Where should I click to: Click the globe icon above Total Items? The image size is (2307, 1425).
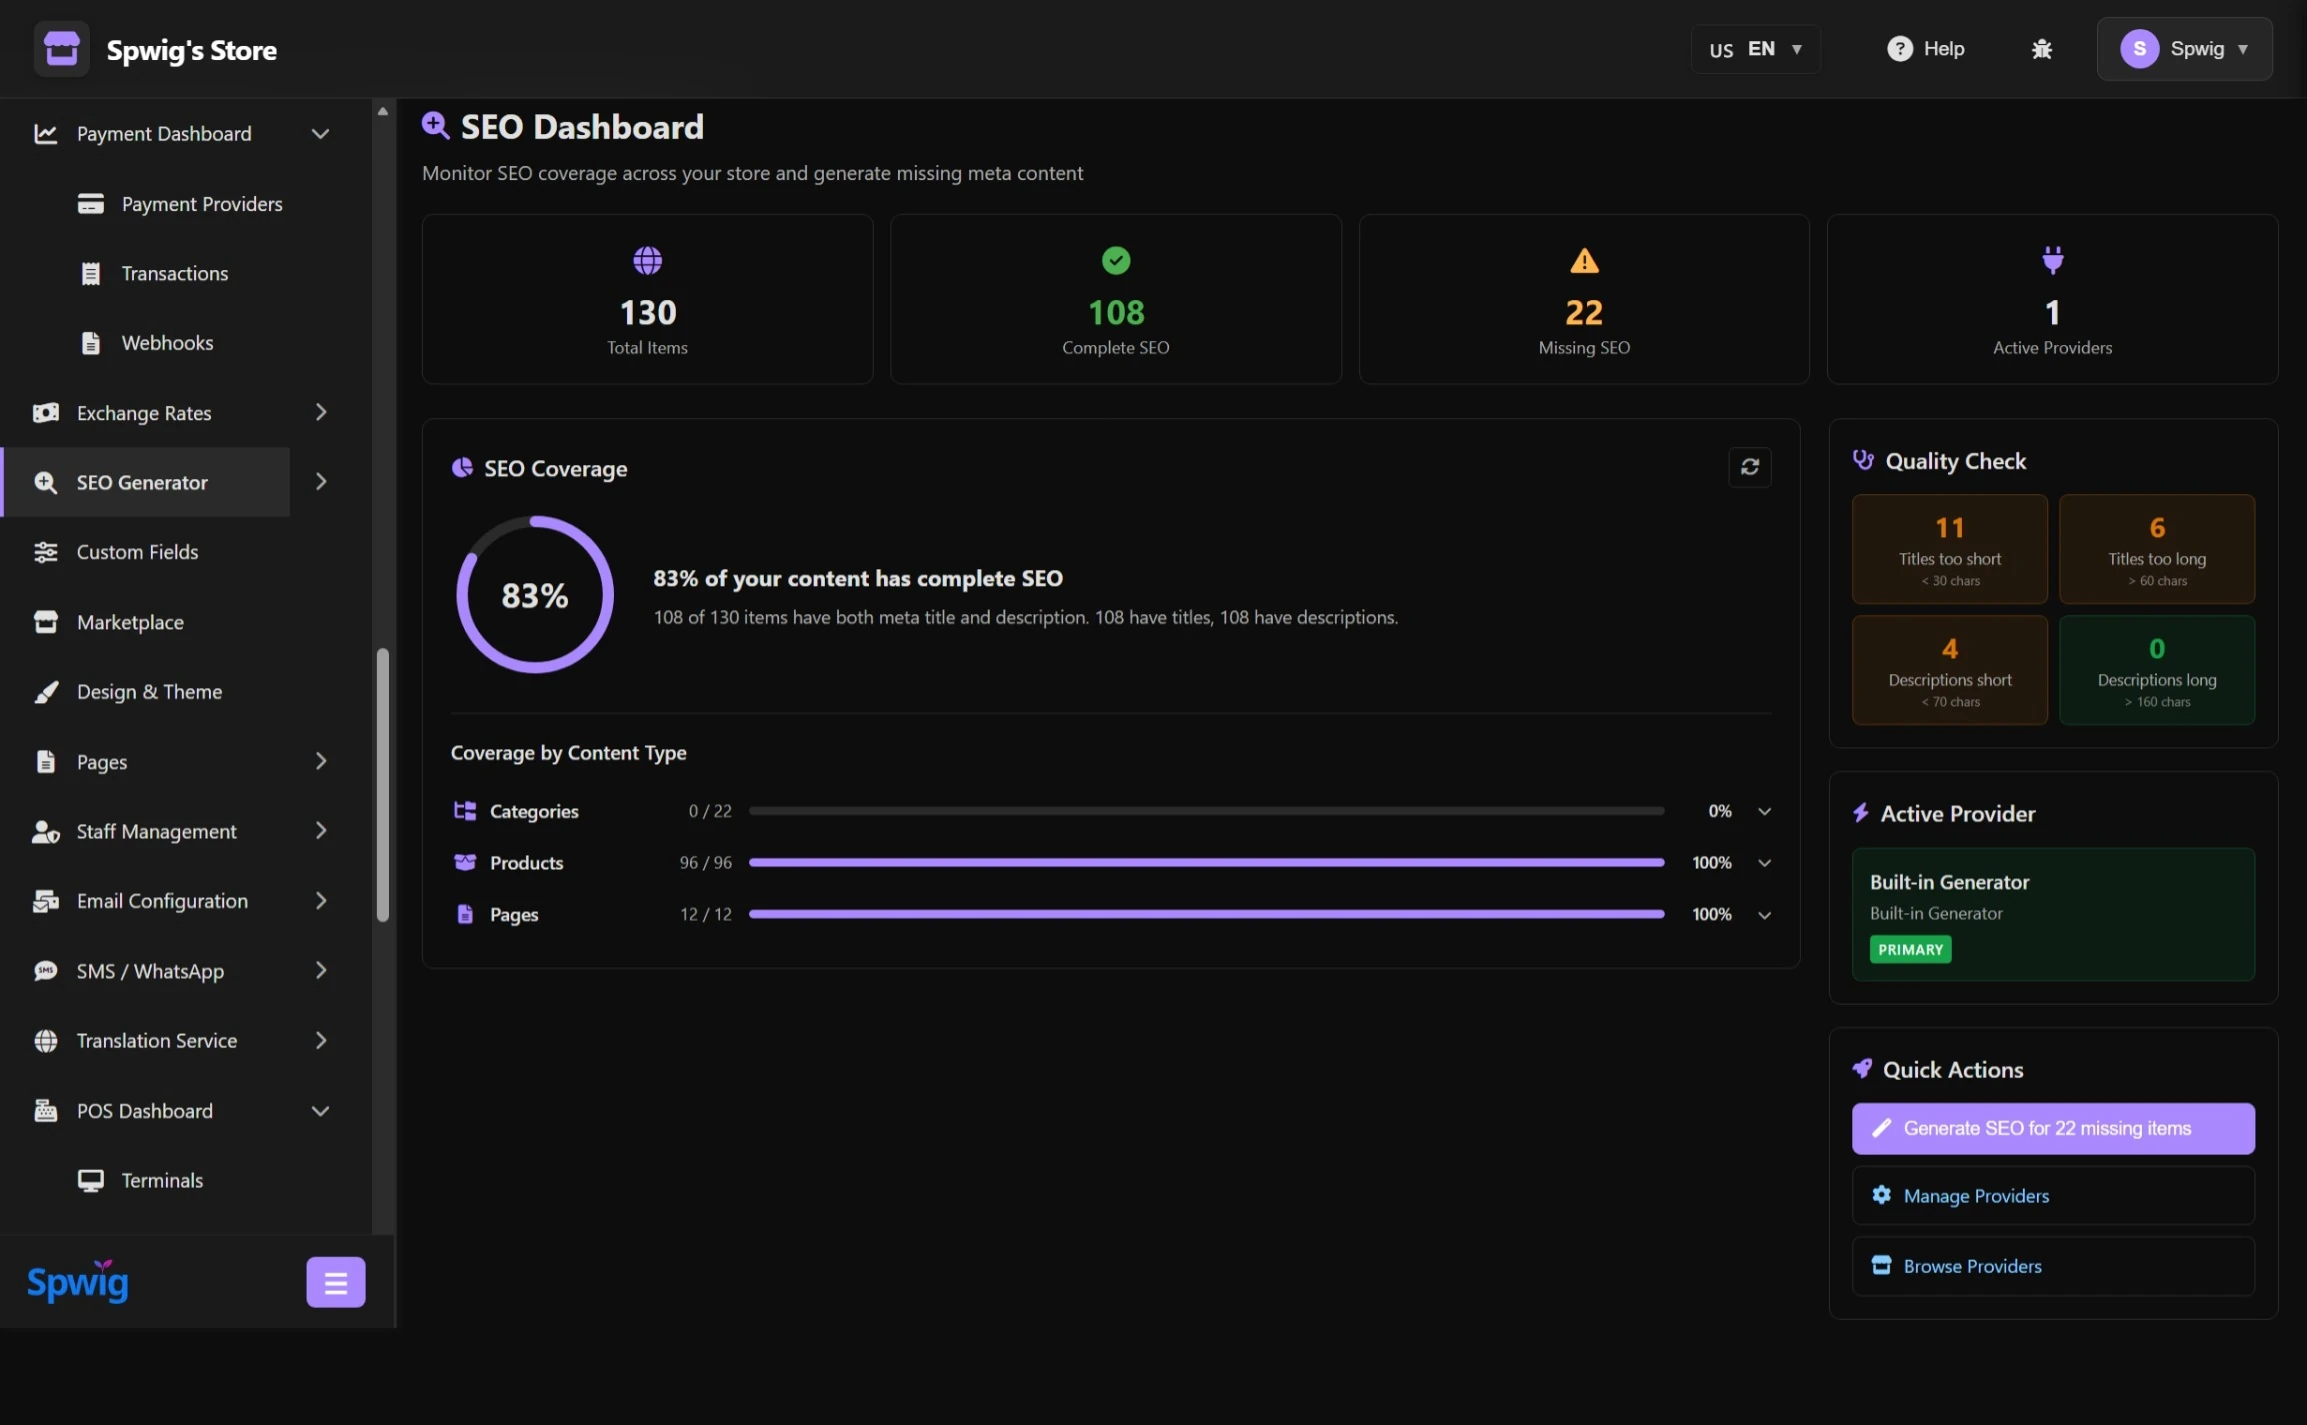tap(647, 261)
